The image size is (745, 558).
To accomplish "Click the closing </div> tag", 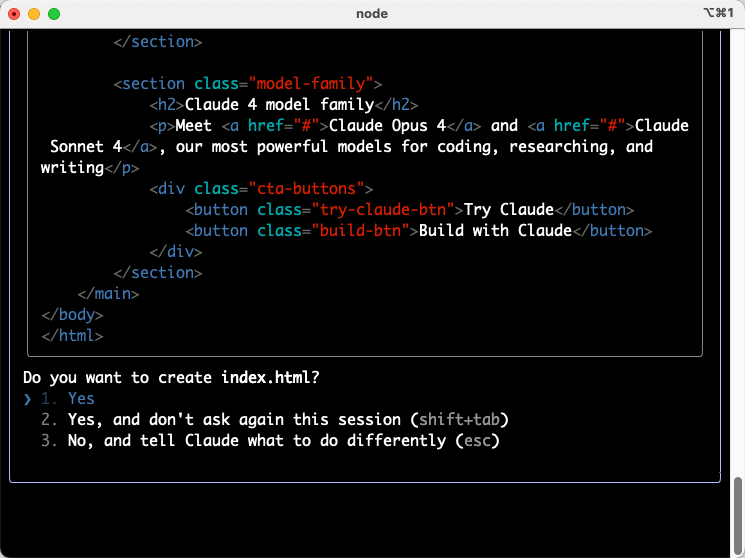I will click(x=176, y=251).
